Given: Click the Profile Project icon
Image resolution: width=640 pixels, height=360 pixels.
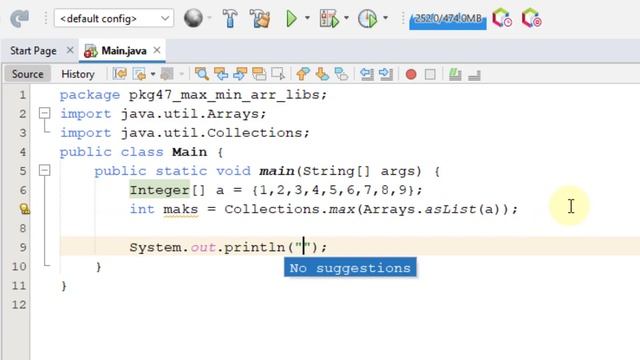Looking at the screenshot, I should coord(367,18).
